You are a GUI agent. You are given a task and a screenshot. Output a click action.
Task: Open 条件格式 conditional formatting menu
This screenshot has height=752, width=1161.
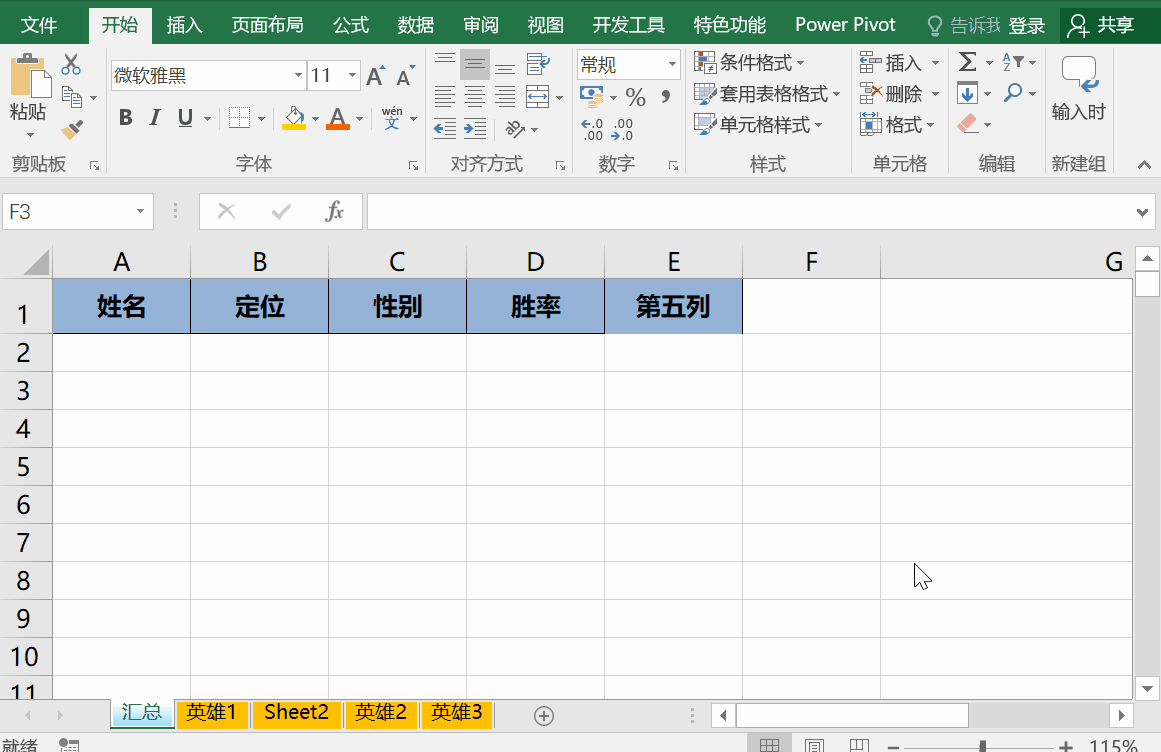point(749,63)
